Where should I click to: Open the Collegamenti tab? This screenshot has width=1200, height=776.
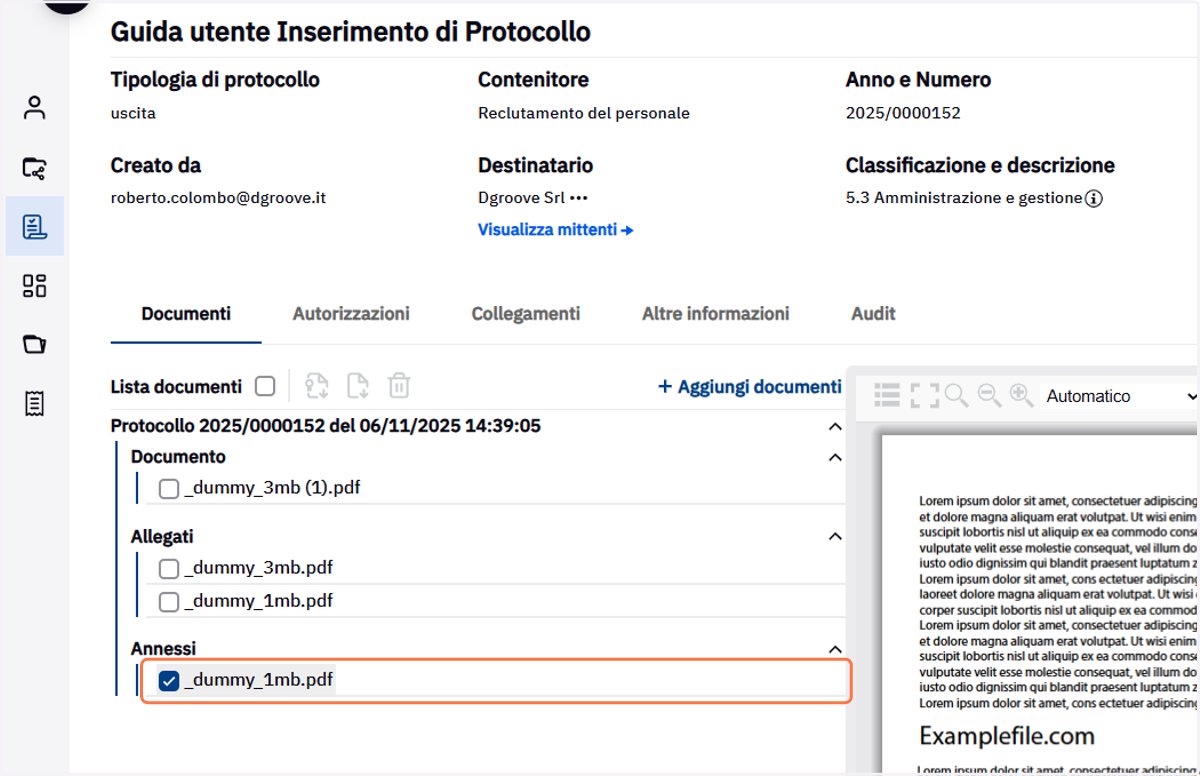click(x=526, y=314)
